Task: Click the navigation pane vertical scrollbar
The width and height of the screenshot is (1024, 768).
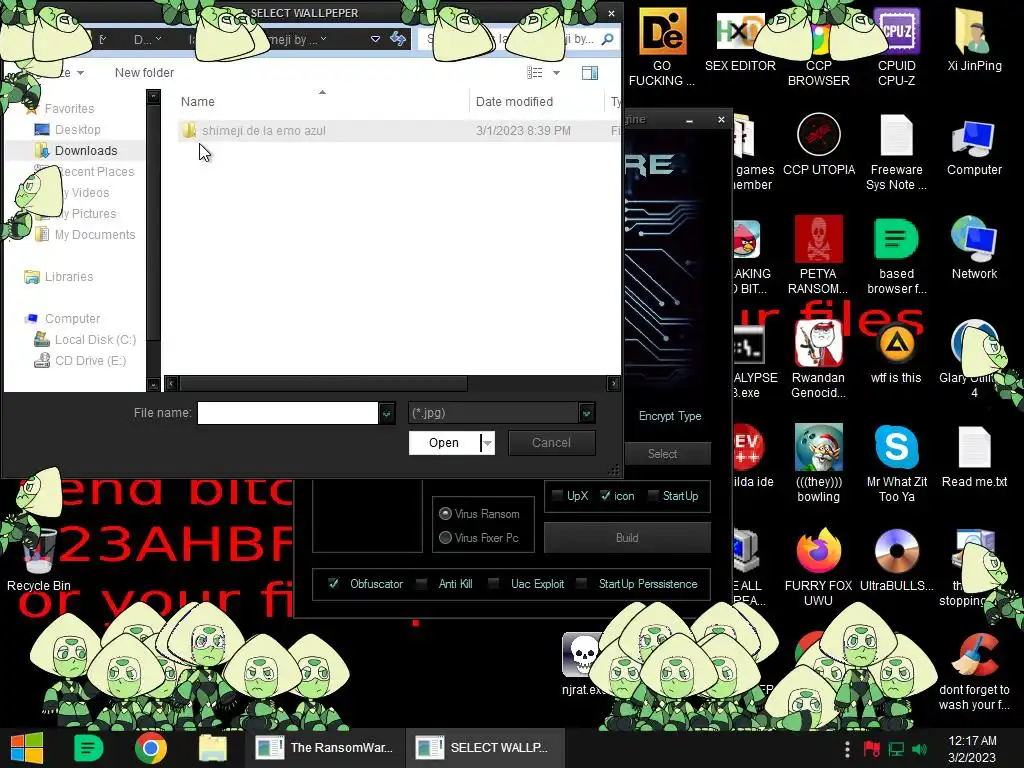Action: [153, 222]
